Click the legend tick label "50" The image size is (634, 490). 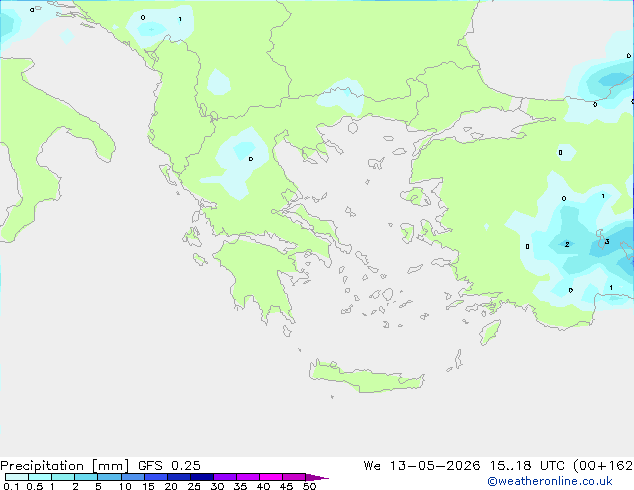tap(309, 486)
